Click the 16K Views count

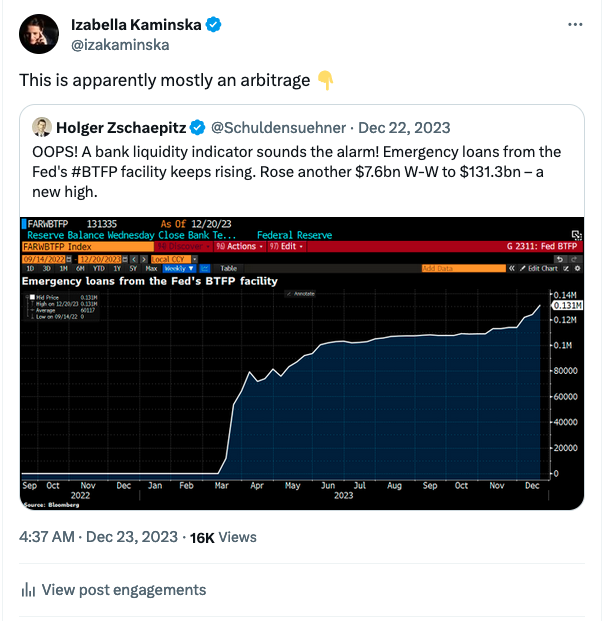pos(223,537)
